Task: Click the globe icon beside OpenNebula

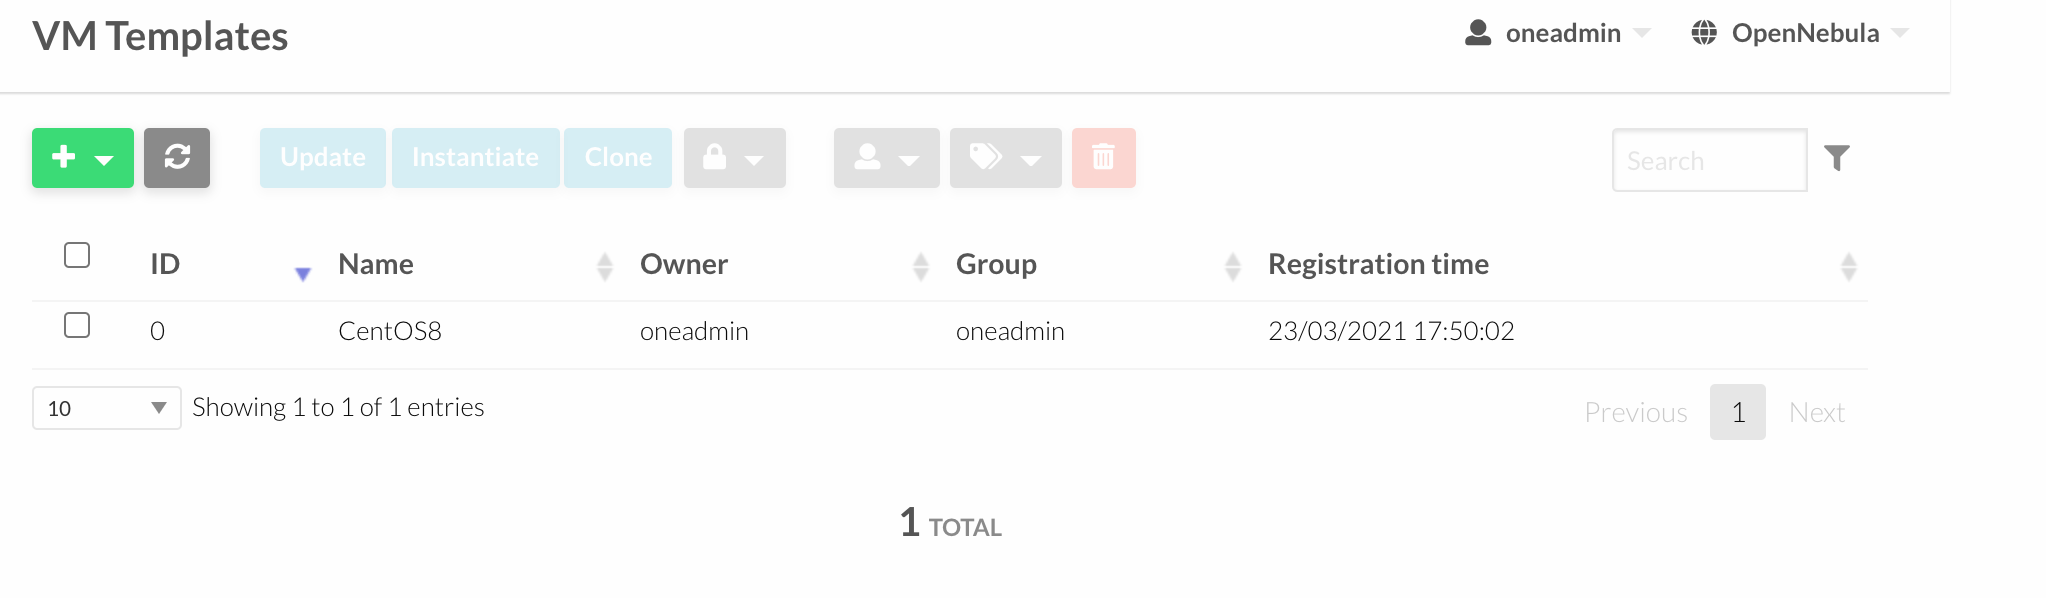Action: point(1704,33)
